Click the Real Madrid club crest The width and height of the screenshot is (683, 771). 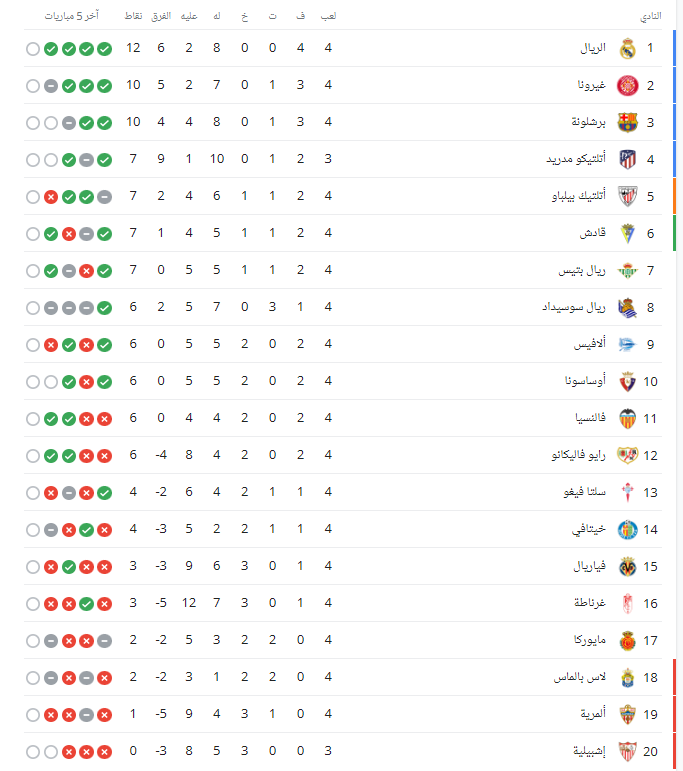pyautogui.click(x=627, y=49)
